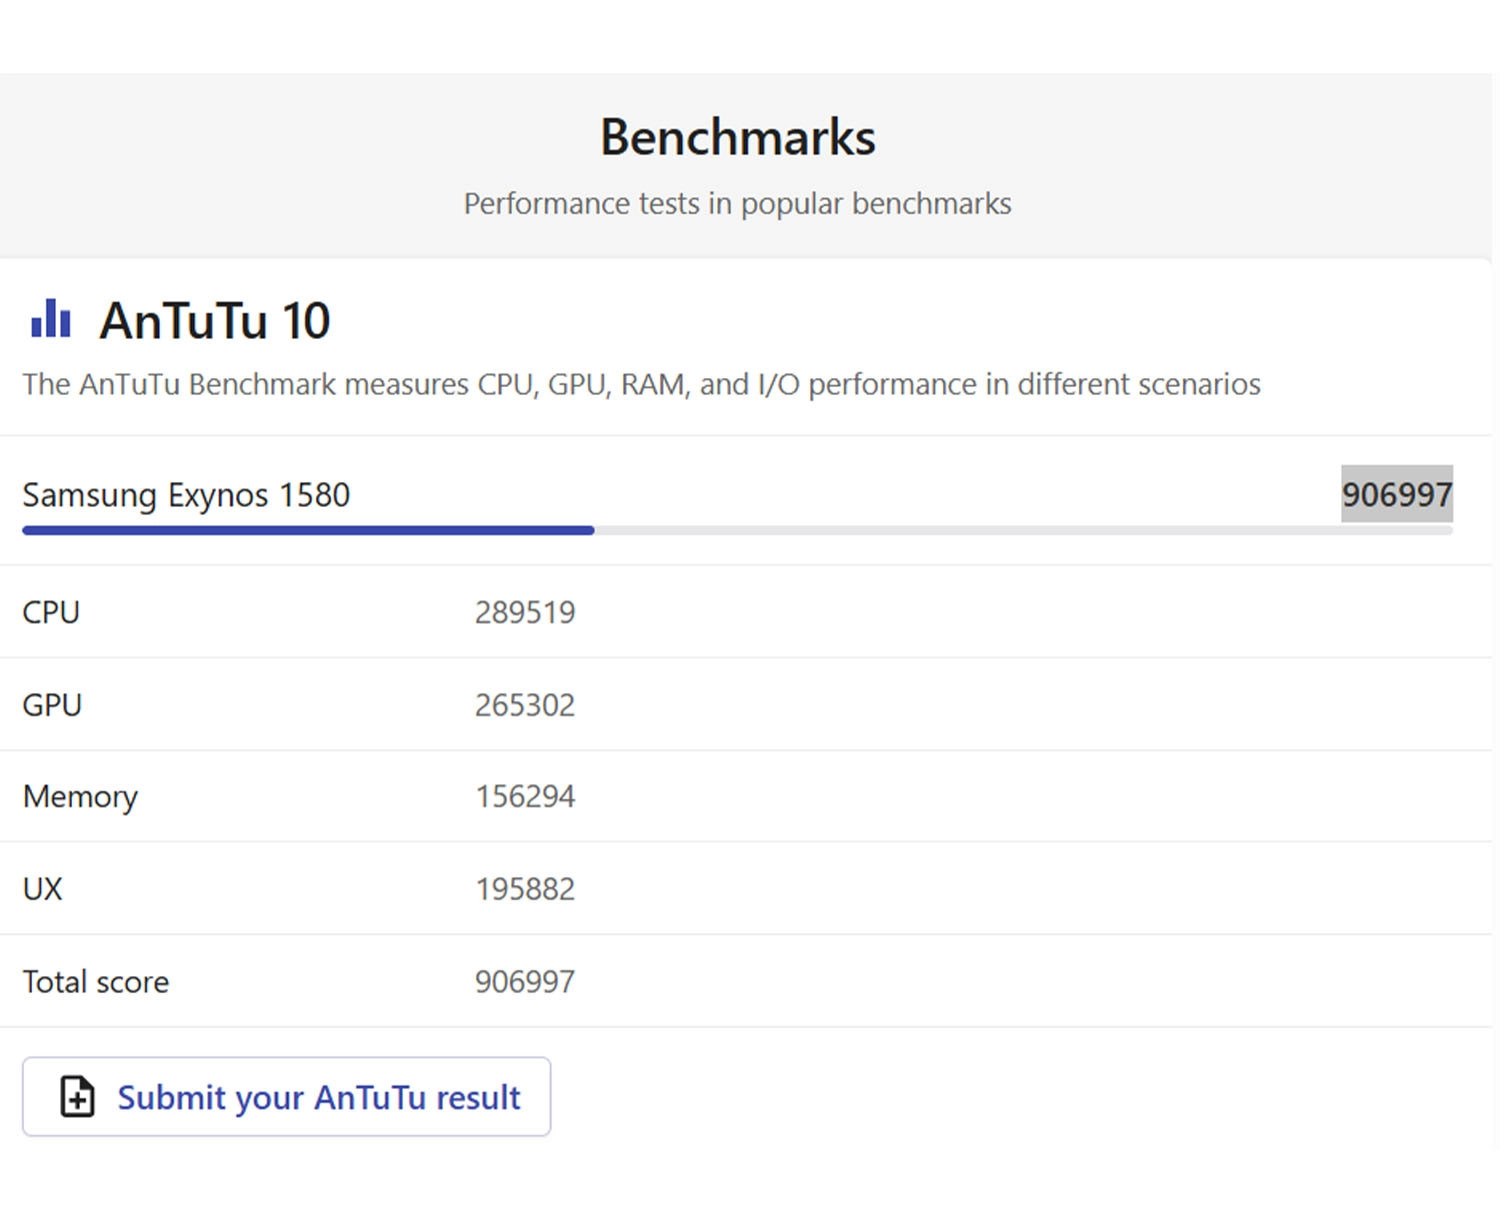
Task: Select the UX score 195882
Action: (x=525, y=889)
